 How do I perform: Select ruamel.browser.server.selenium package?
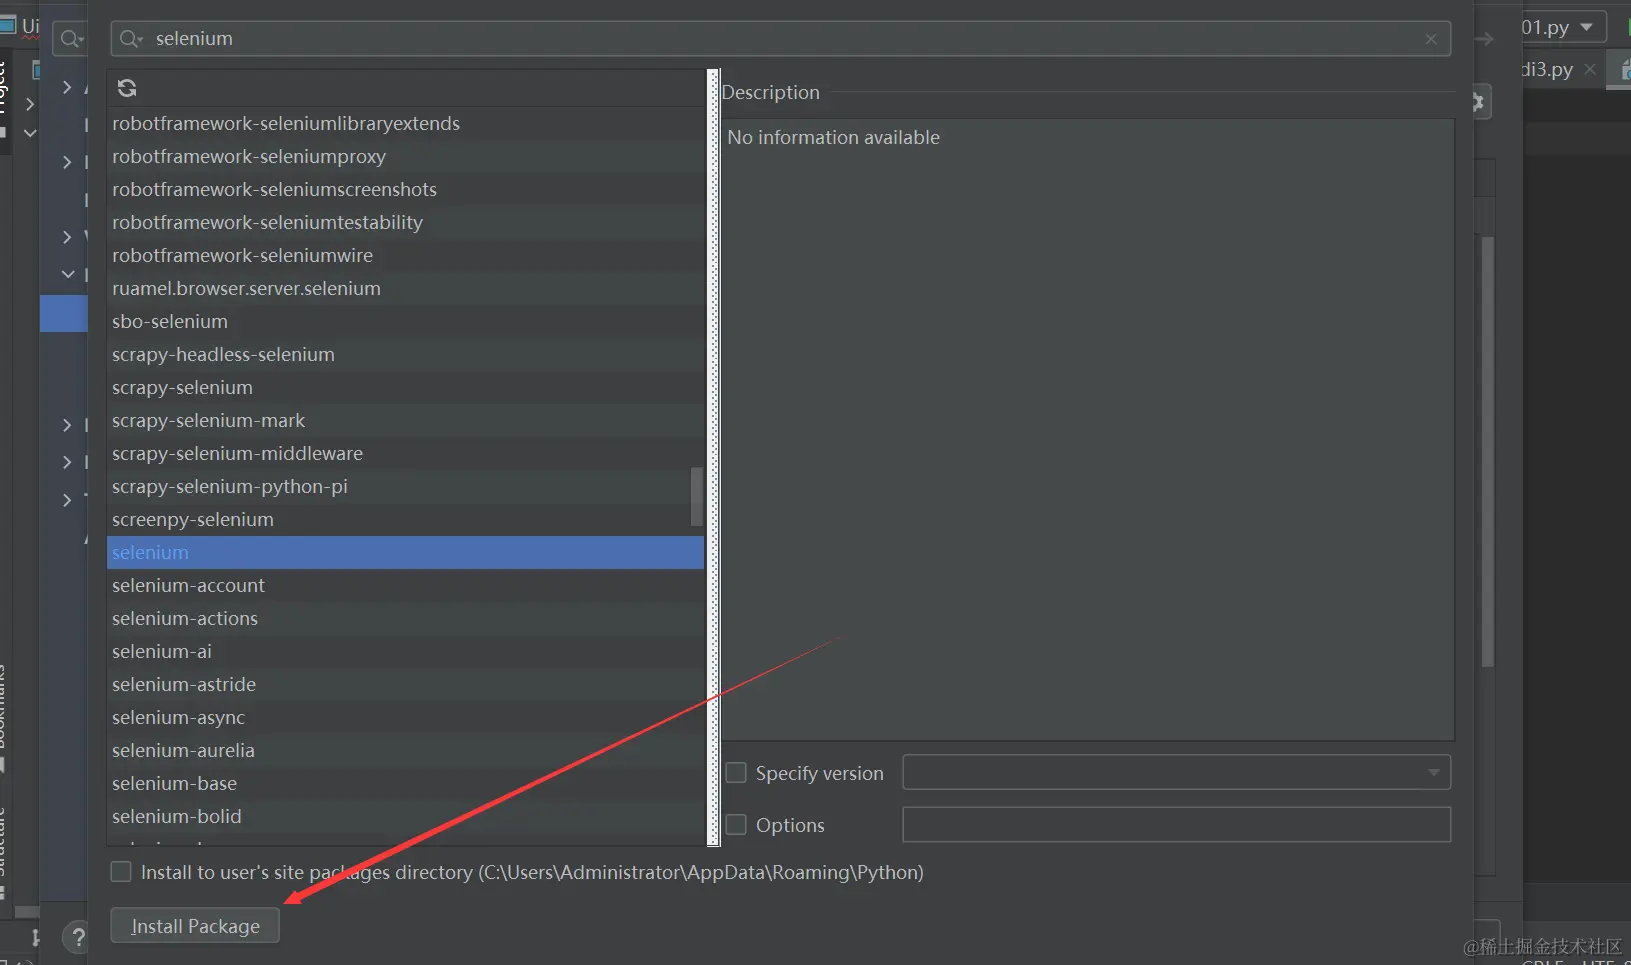pos(405,288)
